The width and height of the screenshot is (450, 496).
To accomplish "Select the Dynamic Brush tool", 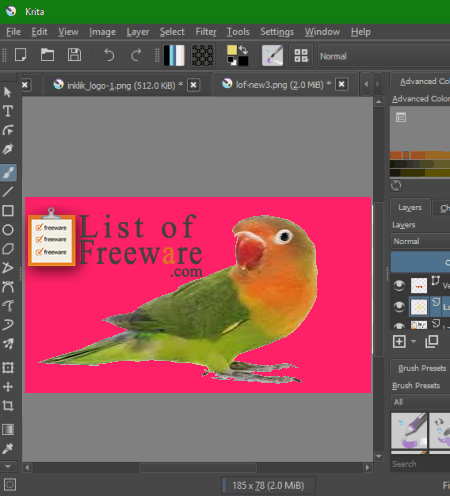I will (8, 324).
